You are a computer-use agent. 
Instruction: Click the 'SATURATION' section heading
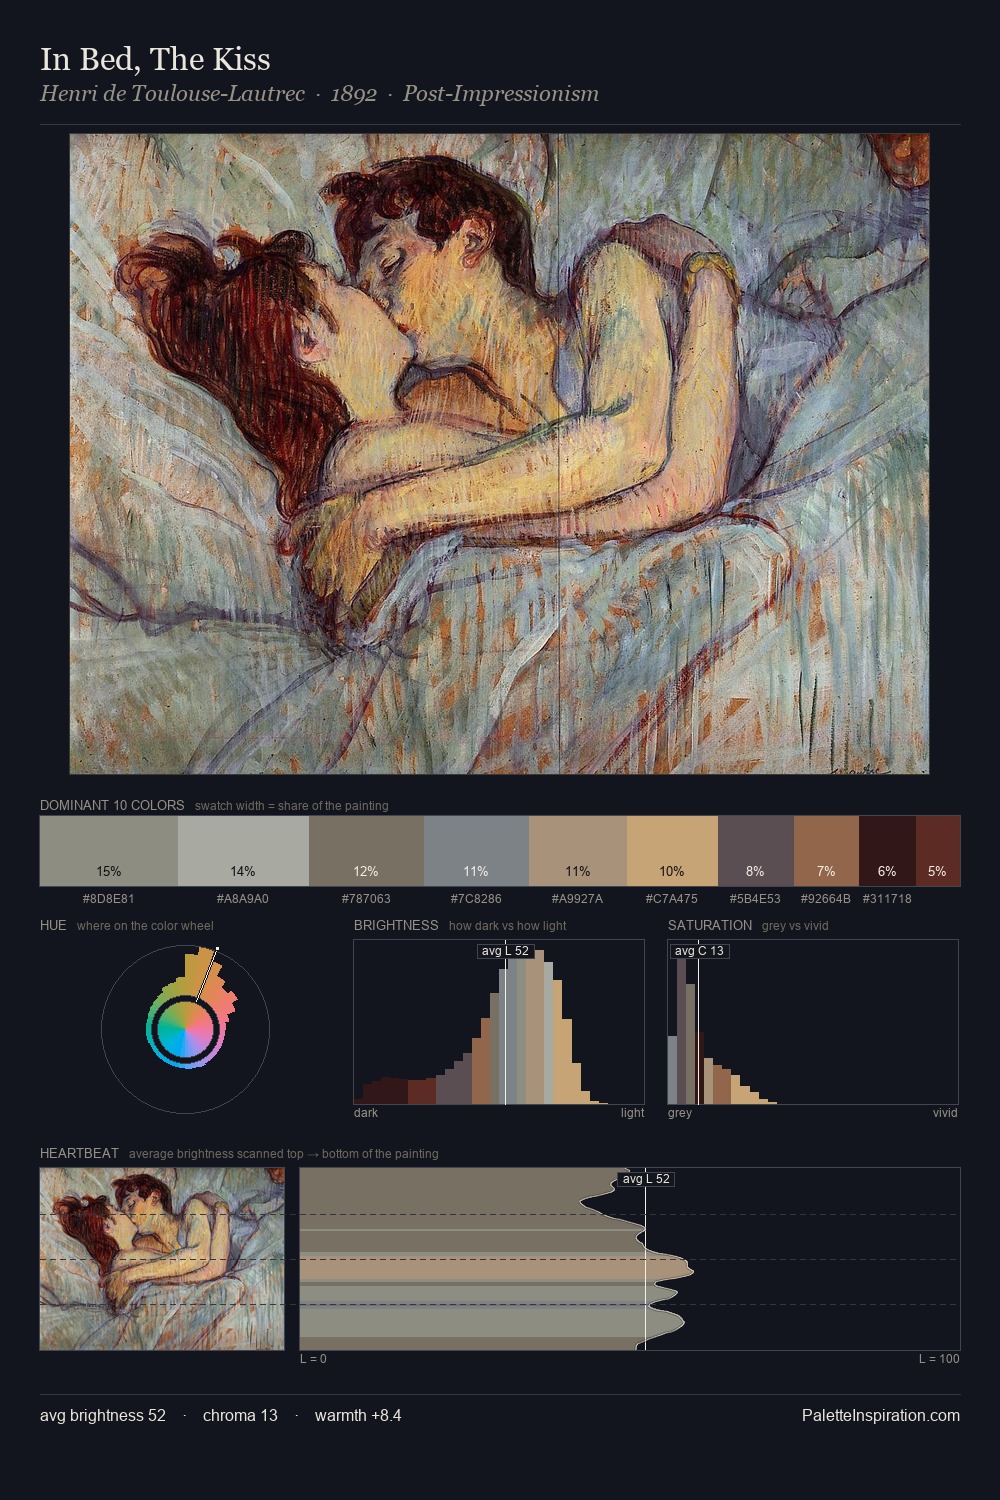(x=710, y=925)
